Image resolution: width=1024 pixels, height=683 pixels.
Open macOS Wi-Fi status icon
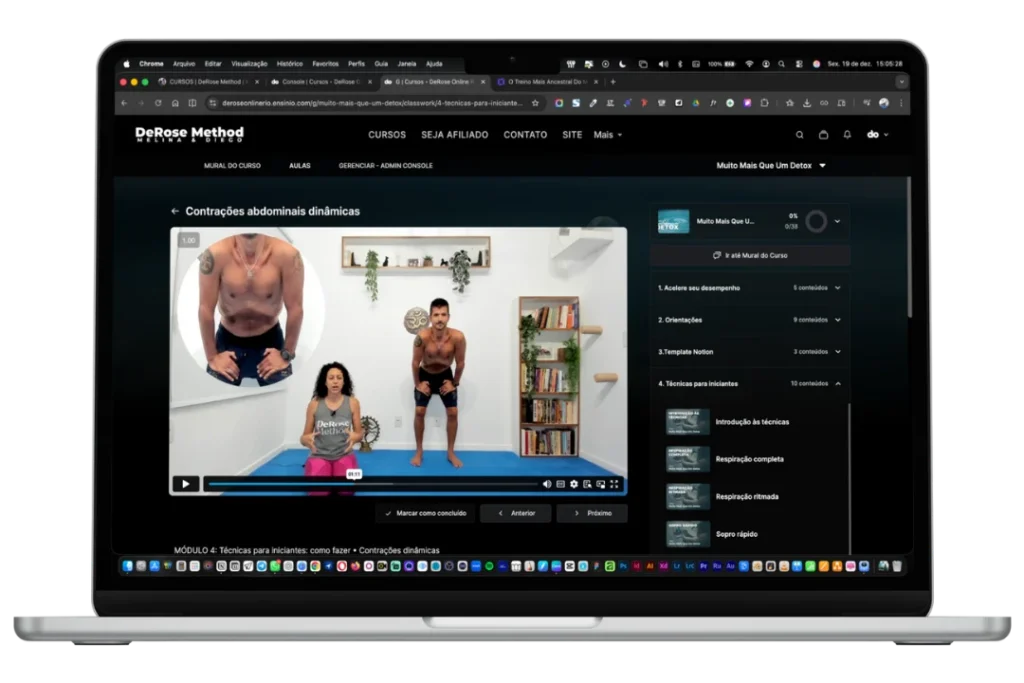[749, 64]
